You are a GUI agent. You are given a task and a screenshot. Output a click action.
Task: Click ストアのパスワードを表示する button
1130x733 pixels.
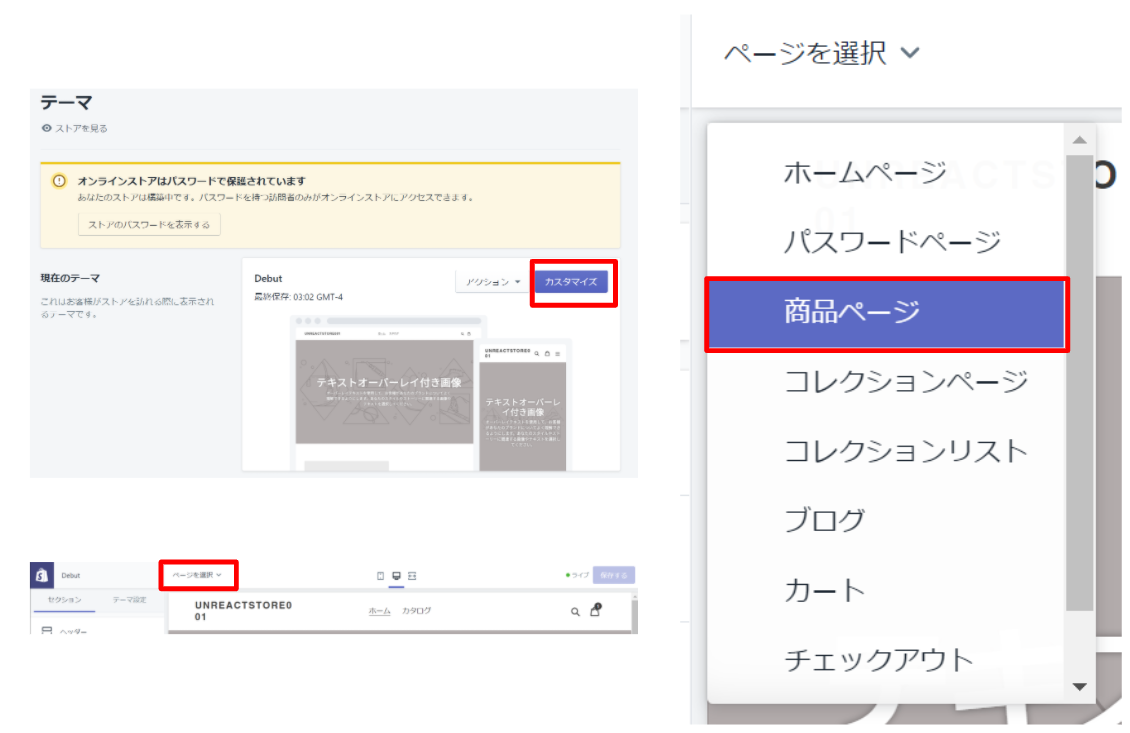point(149,225)
